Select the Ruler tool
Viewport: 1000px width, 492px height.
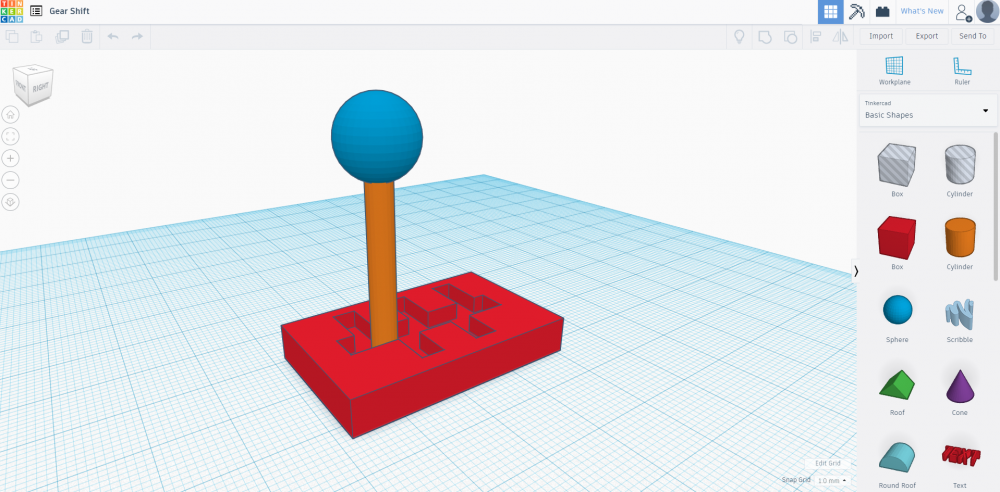point(962,70)
